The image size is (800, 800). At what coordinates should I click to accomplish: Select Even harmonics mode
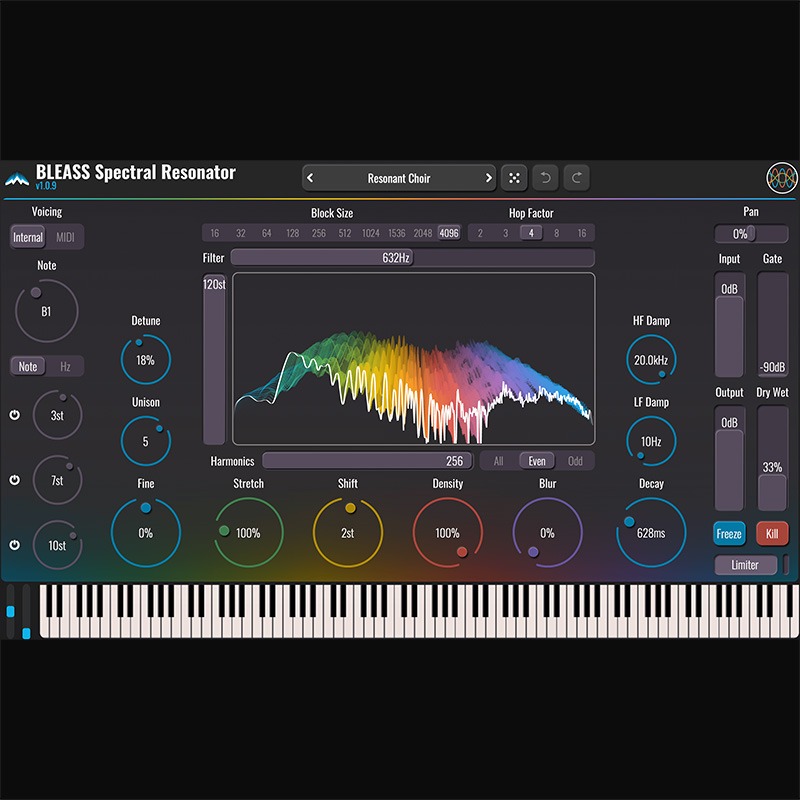tap(537, 461)
